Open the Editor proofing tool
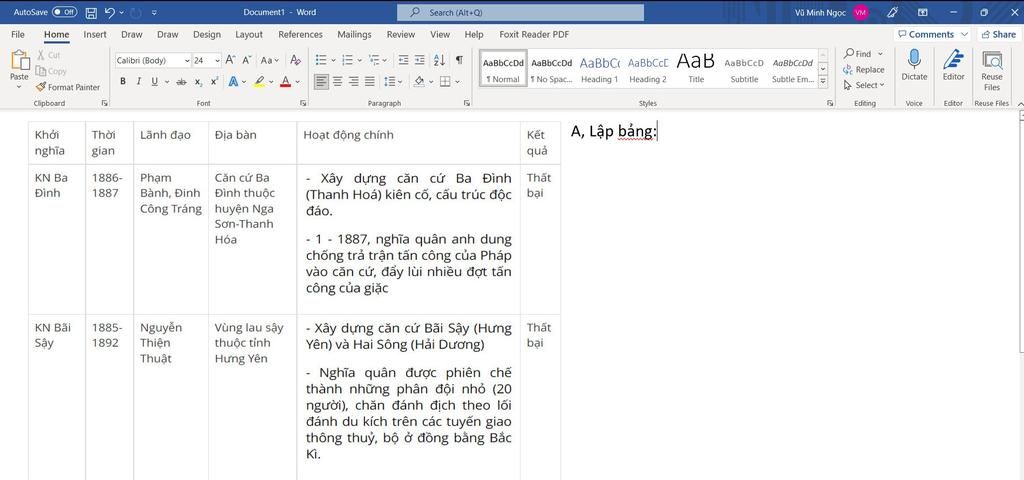 point(953,65)
